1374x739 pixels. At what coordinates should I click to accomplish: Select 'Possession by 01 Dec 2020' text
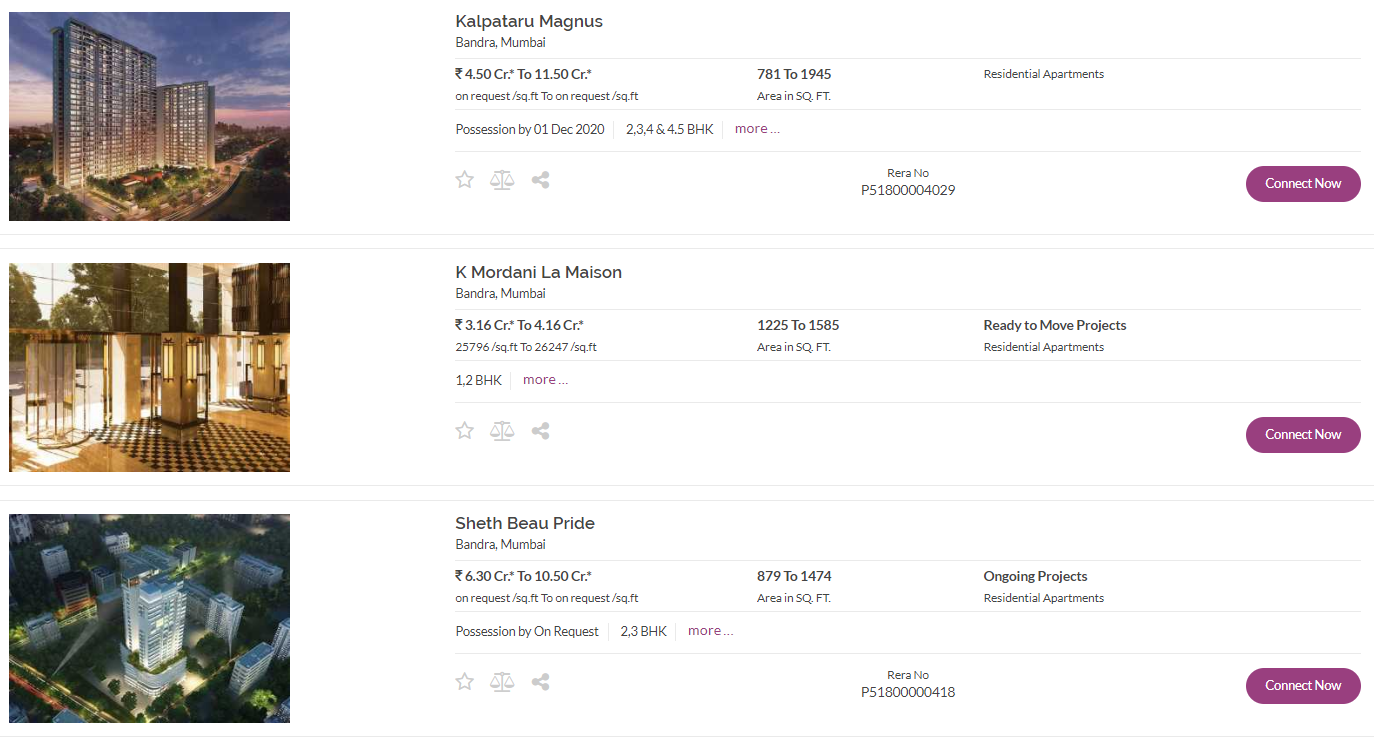coord(530,129)
